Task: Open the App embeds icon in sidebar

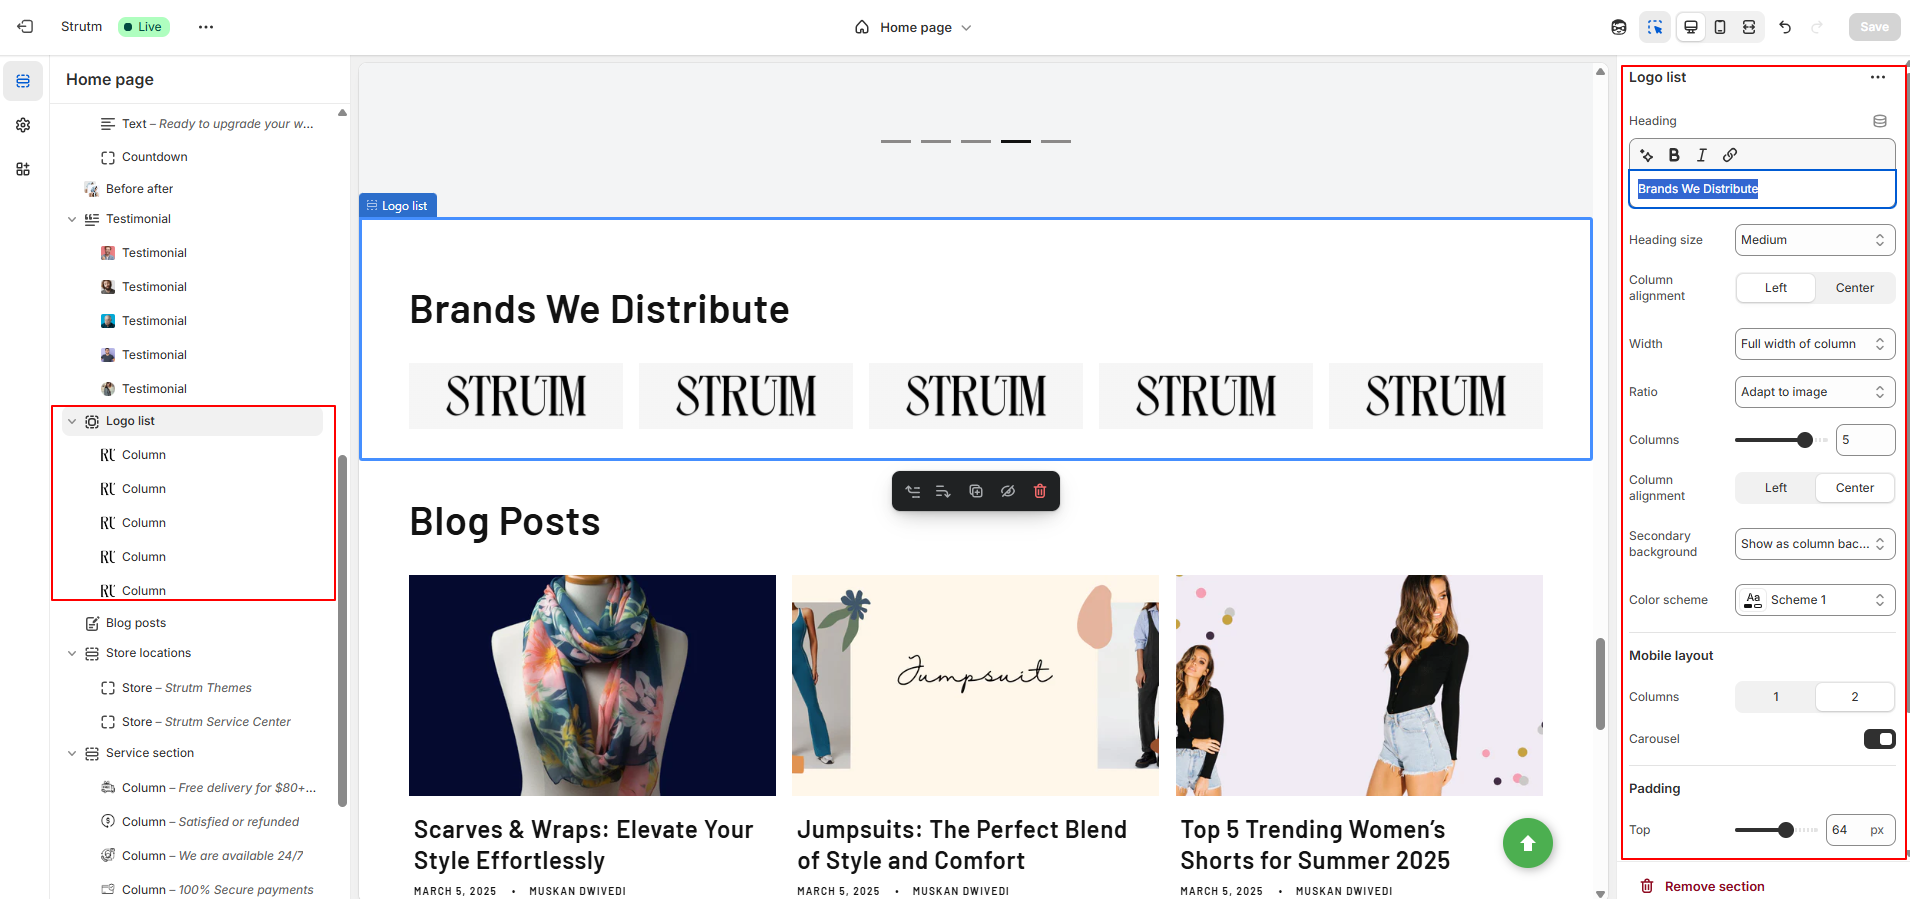Action: [23, 169]
